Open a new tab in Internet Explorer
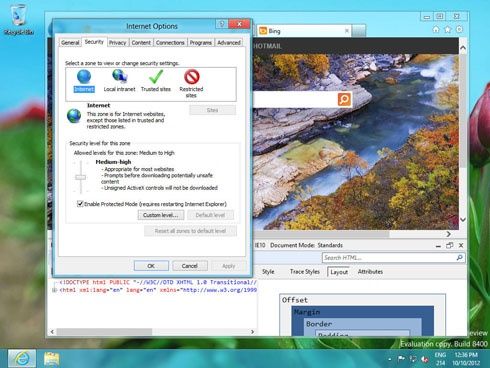Viewport: 490px width, 368px height. pyautogui.click(x=359, y=31)
